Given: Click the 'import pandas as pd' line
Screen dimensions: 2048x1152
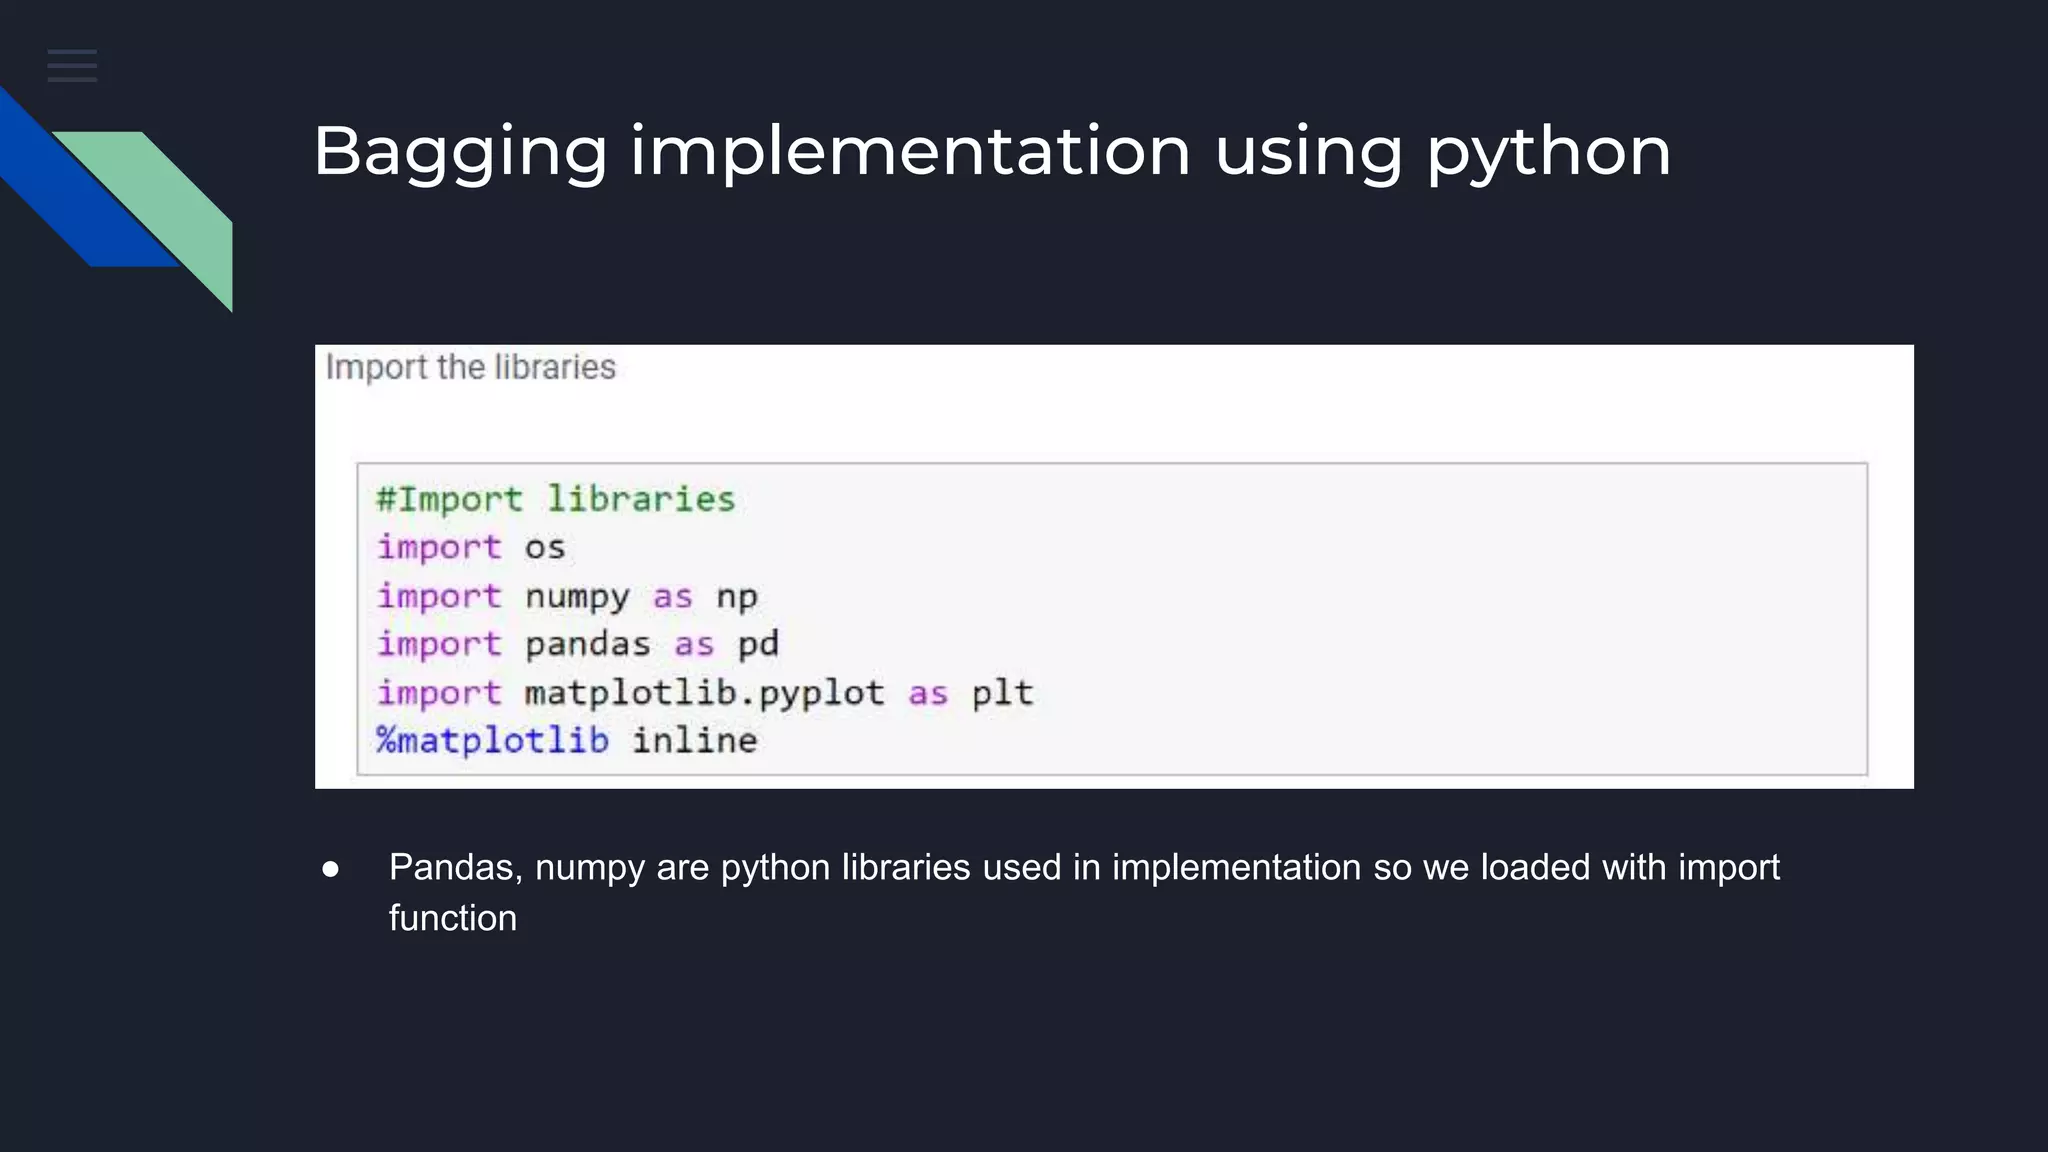Looking at the screenshot, I should 577,645.
